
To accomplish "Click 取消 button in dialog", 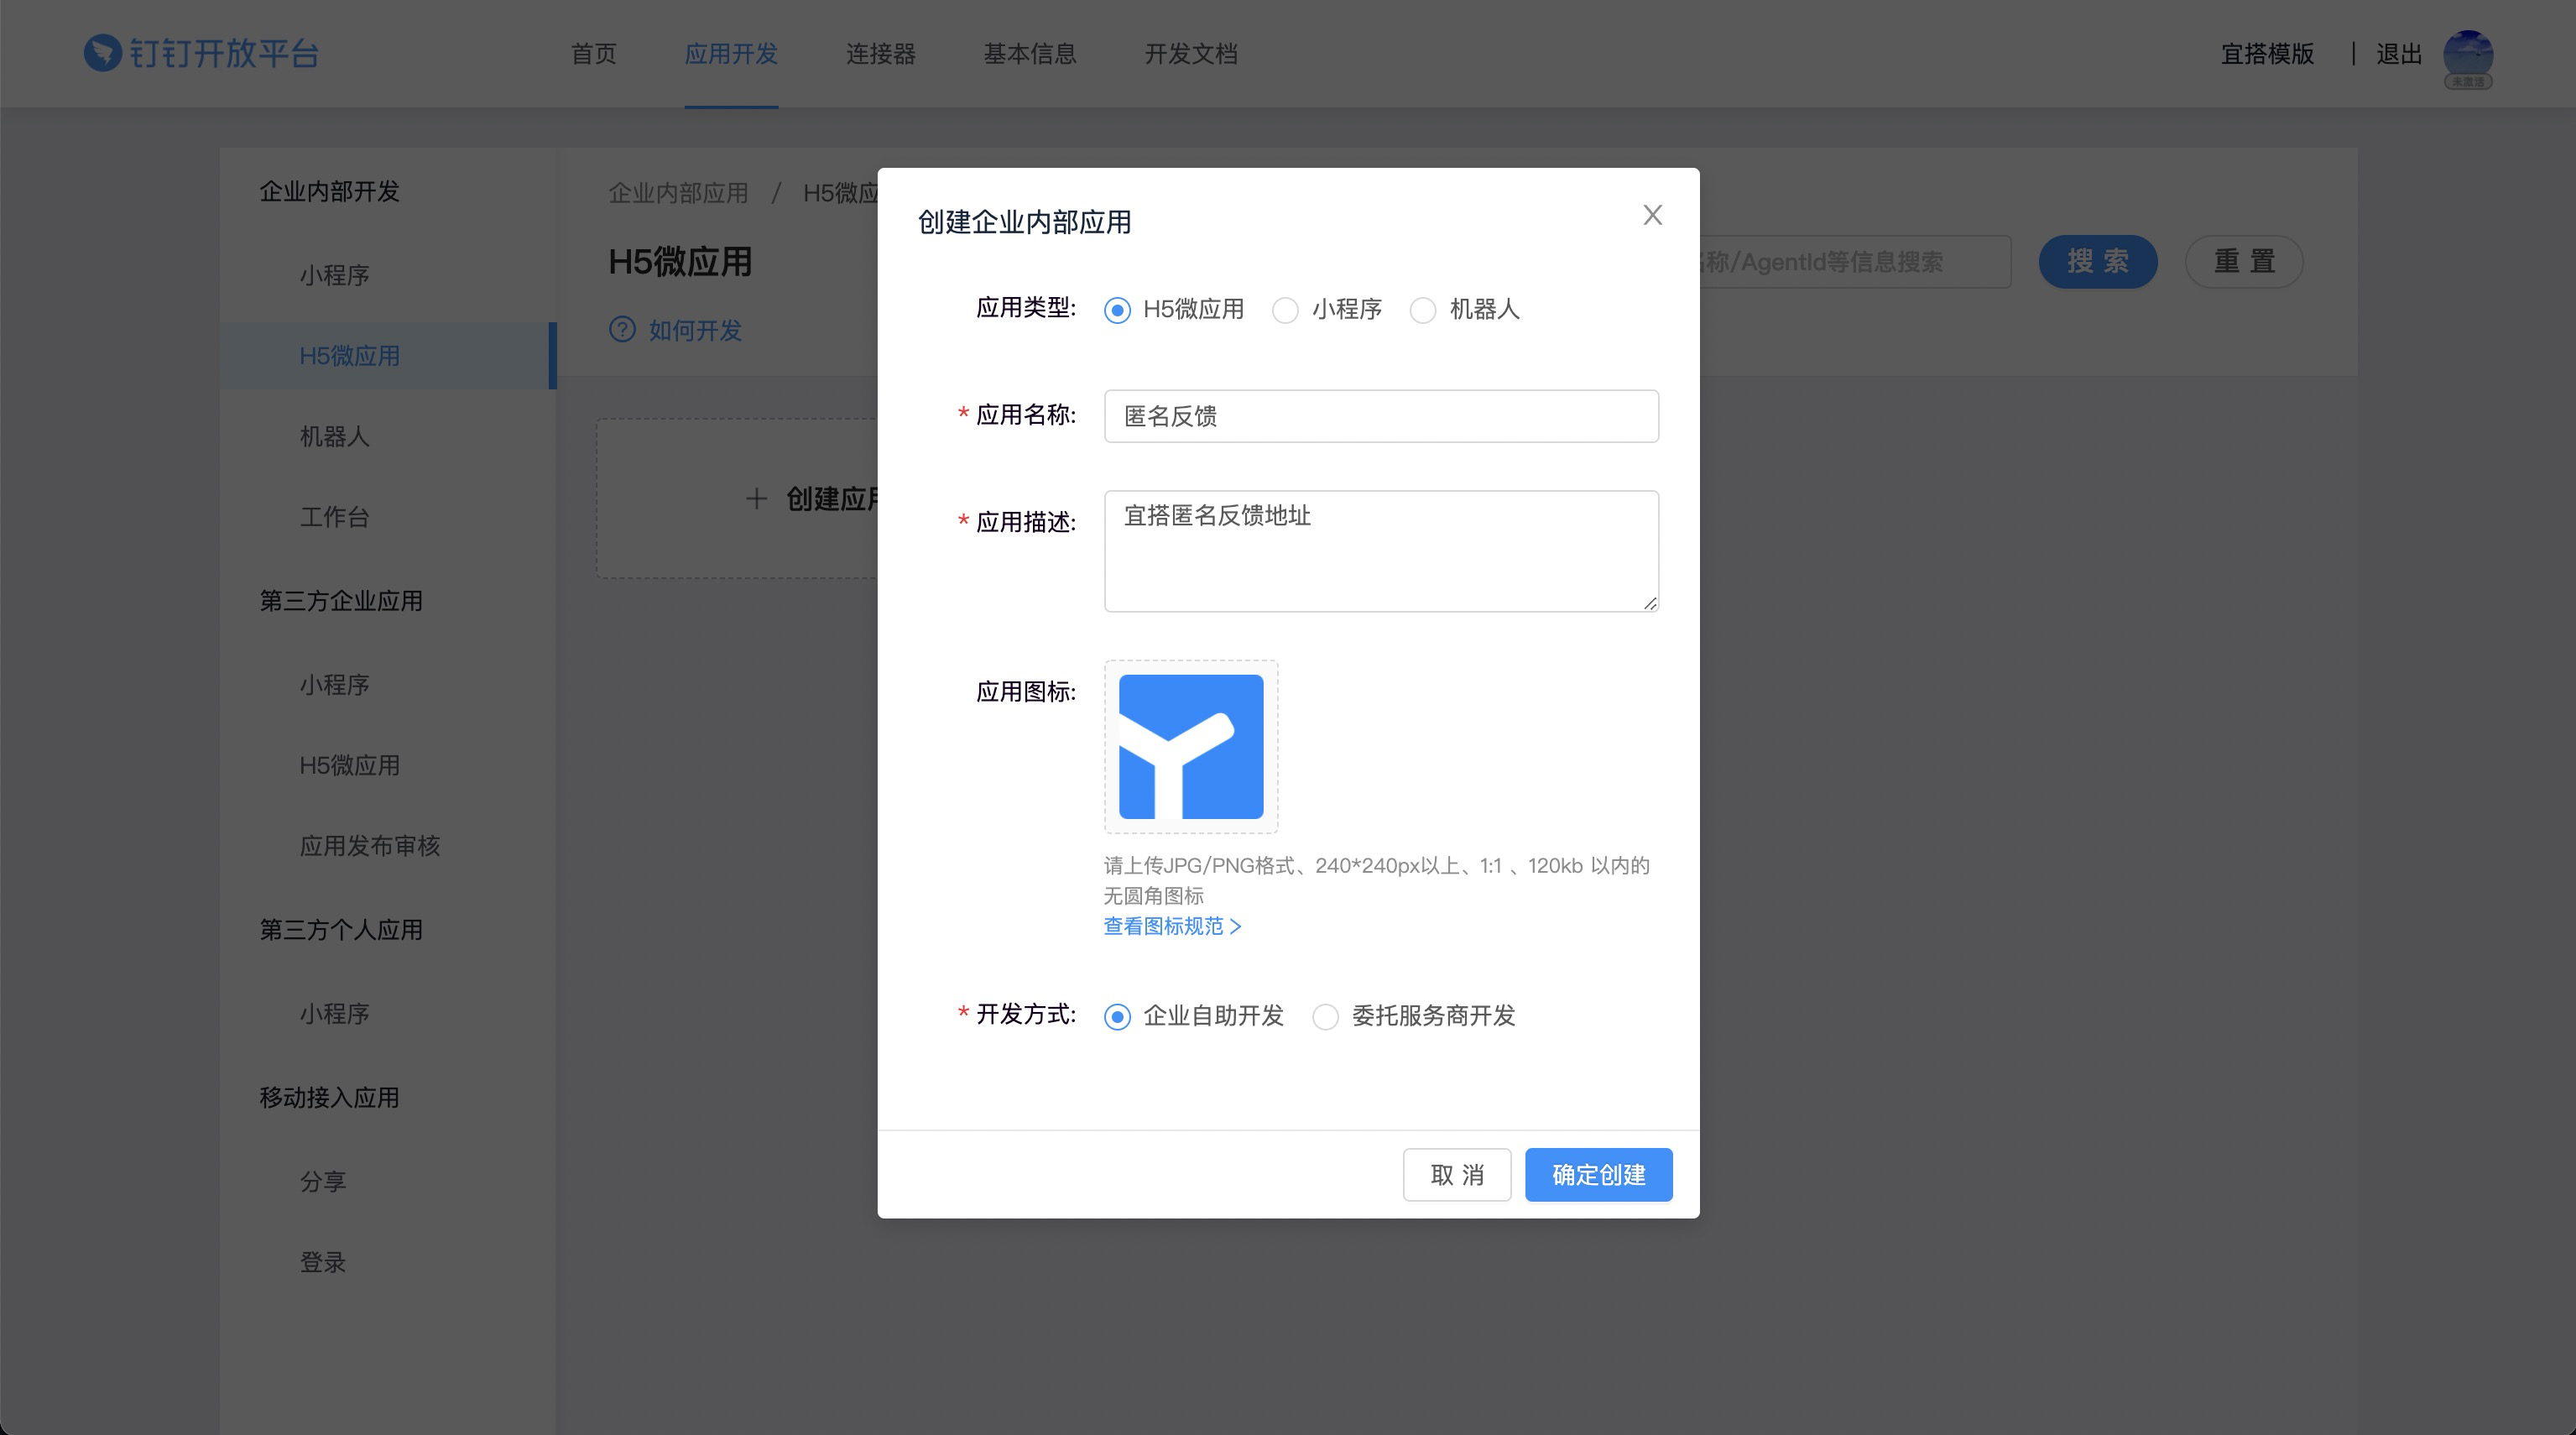I will click(1456, 1174).
